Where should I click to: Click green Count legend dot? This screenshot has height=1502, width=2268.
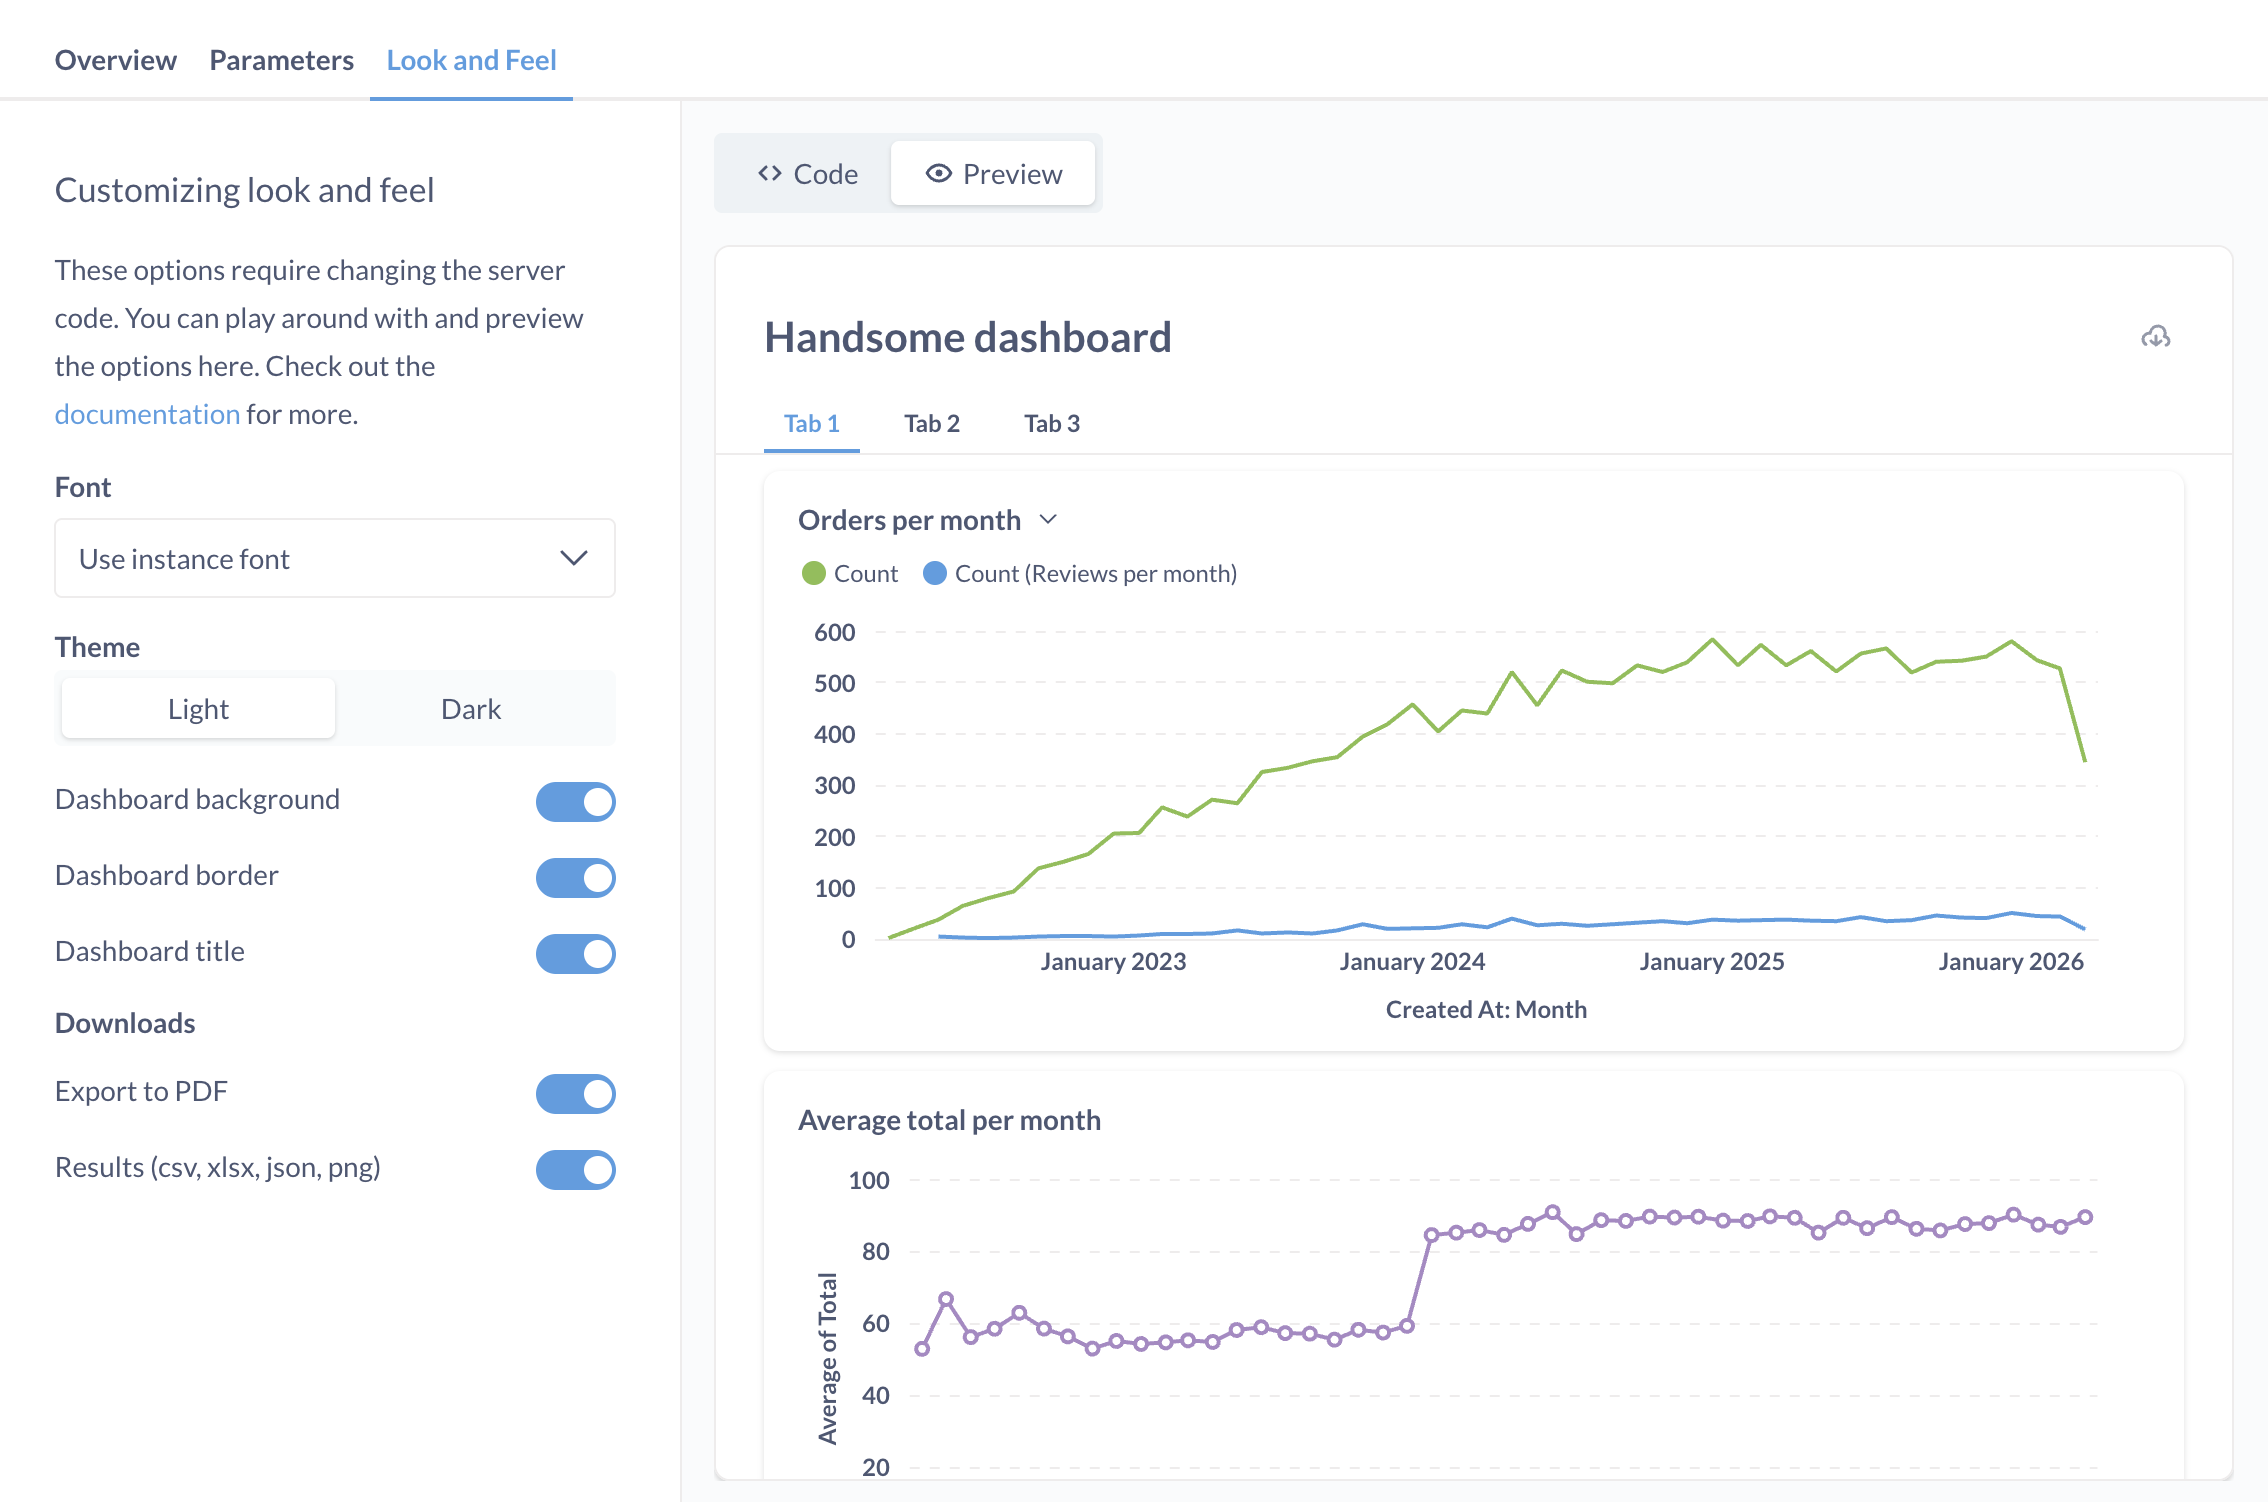pyautogui.click(x=813, y=573)
